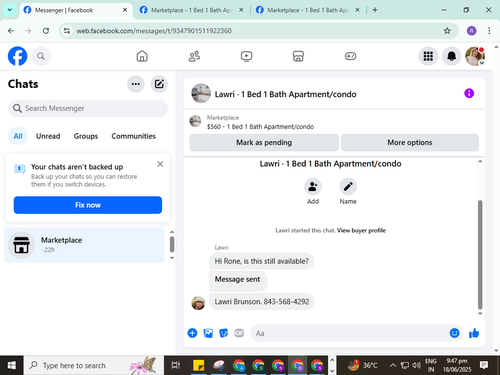Start a new message with compose icon
Image resolution: width=500 pixels, height=375 pixels.
(159, 84)
